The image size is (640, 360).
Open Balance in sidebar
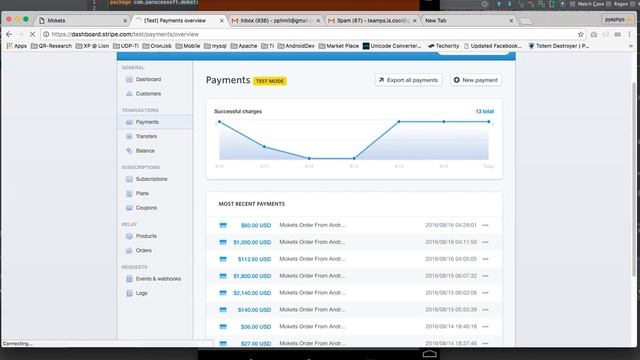click(140, 151)
